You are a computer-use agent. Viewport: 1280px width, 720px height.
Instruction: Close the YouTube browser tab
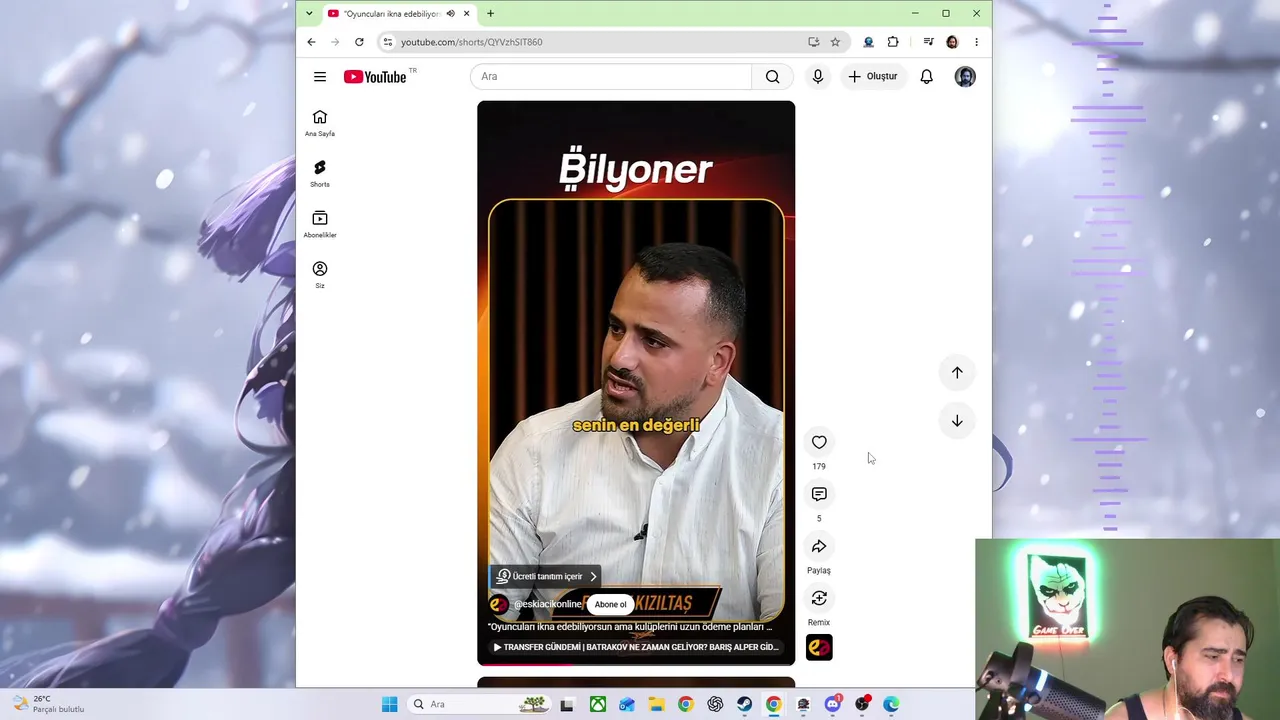pos(466,14)
